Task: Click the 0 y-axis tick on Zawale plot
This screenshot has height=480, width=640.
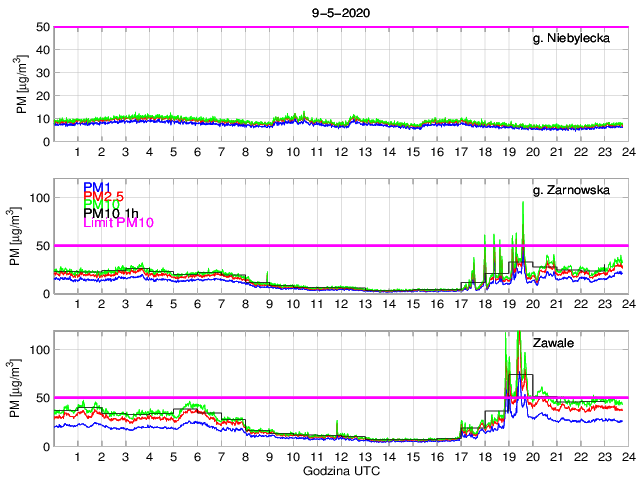Action: click(43, 445)
